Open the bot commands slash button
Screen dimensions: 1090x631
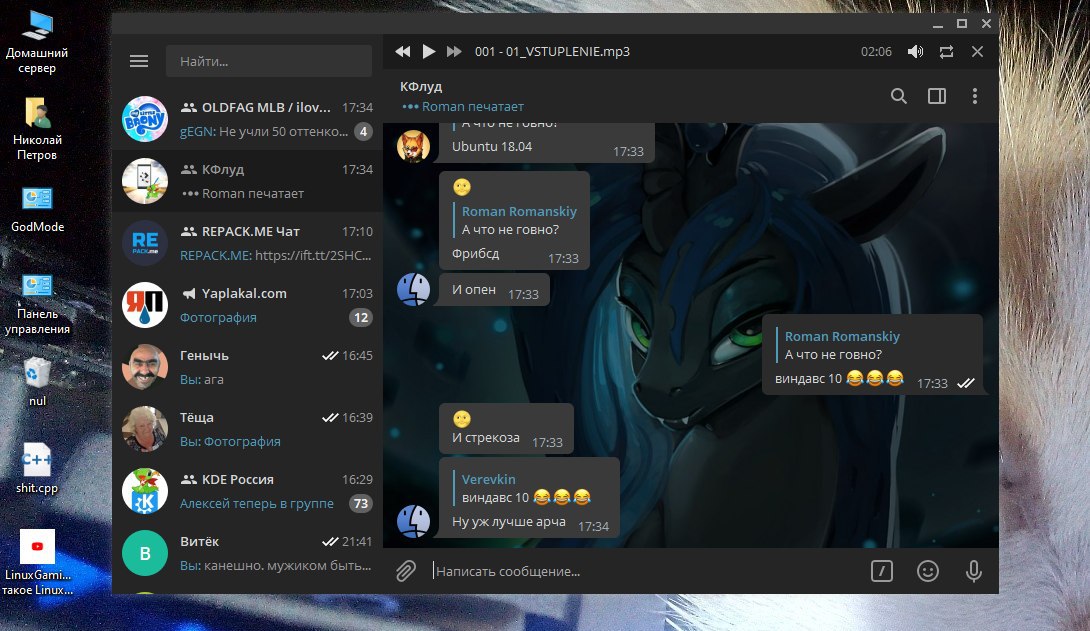pyautogui.click(x=881, y=571)
